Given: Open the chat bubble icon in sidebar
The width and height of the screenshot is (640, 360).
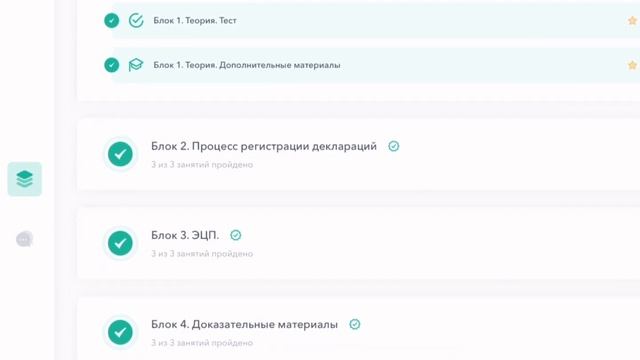Looking at the screenshot, I should pyautogui.click(x=24, y=239).
